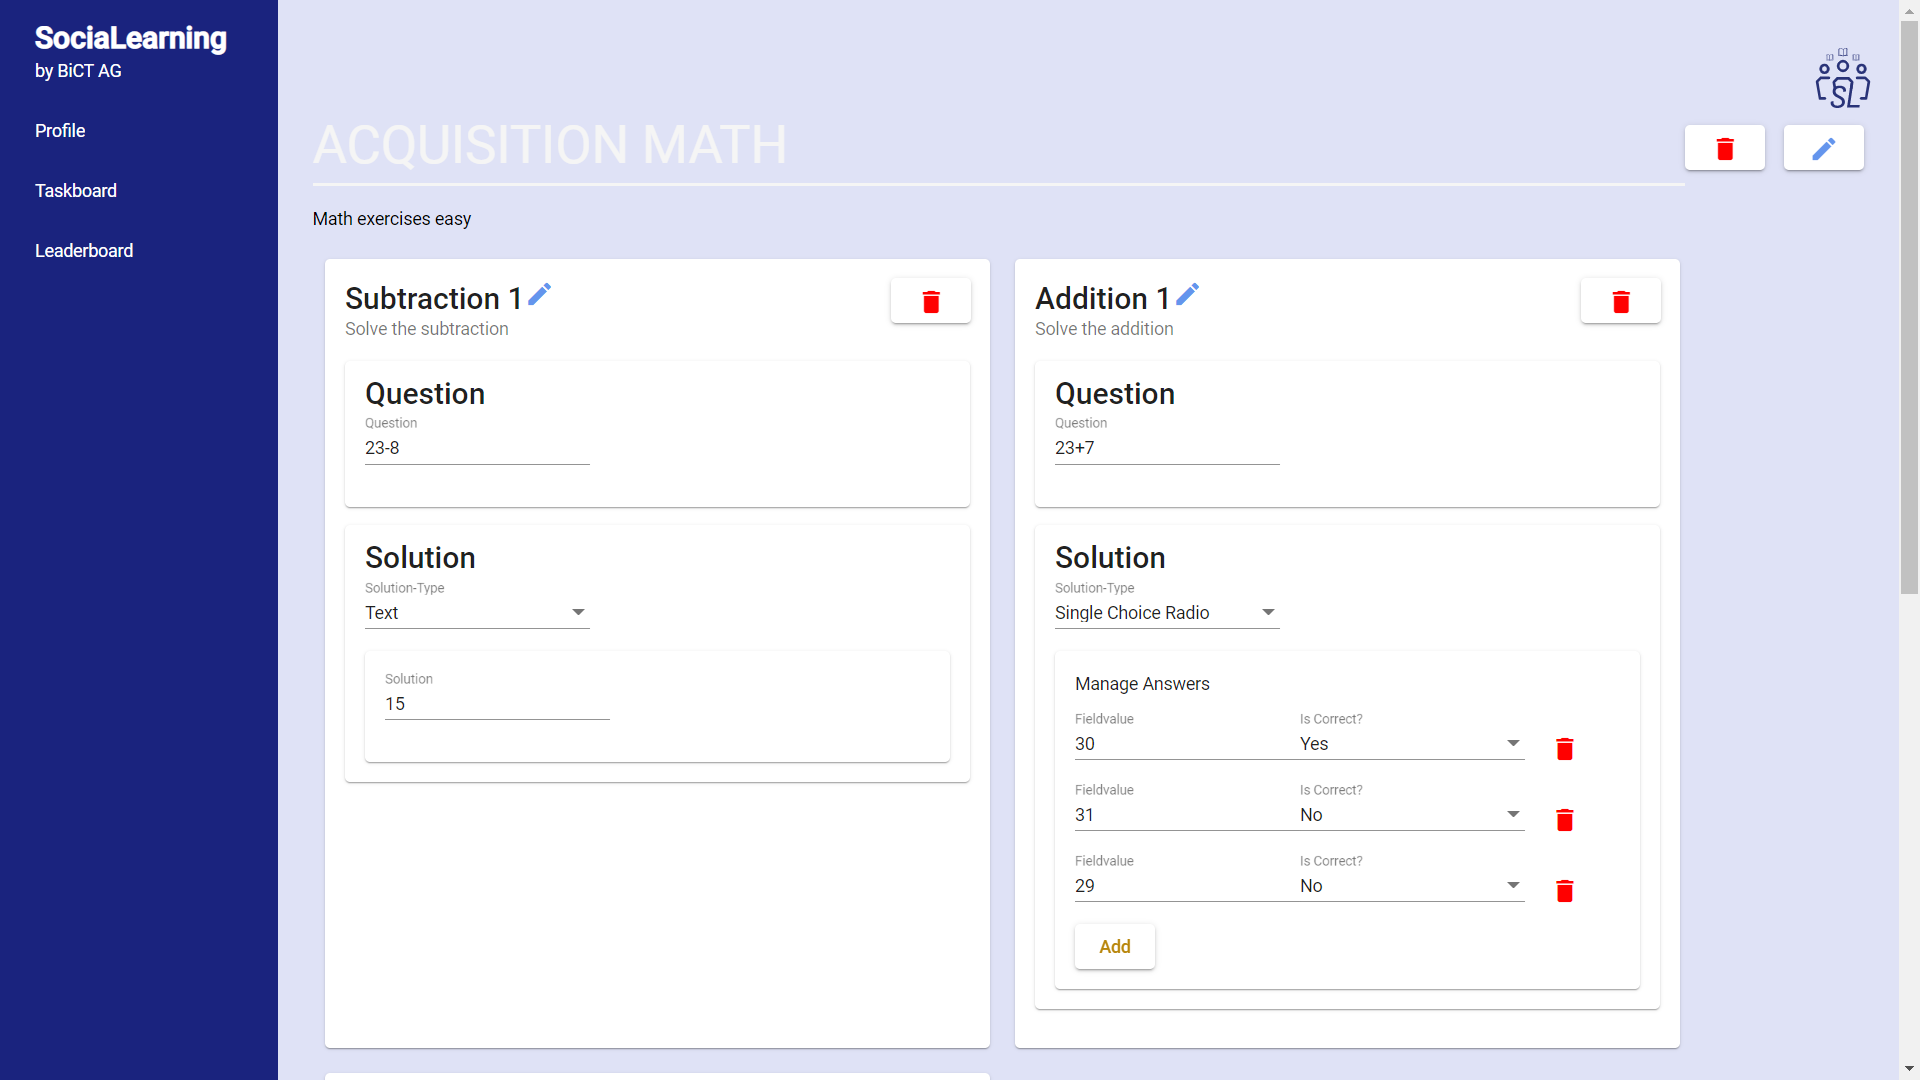Click pencil icon next to Subtraction 1
1920x1080 pixels.
click(x=540, y=294)
